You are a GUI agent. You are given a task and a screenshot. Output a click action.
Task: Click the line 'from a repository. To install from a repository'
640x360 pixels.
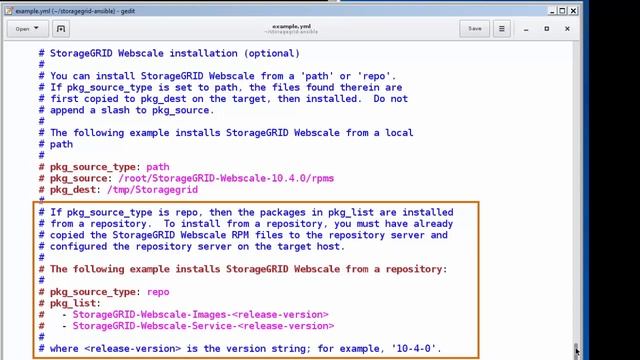click(246, 224)
